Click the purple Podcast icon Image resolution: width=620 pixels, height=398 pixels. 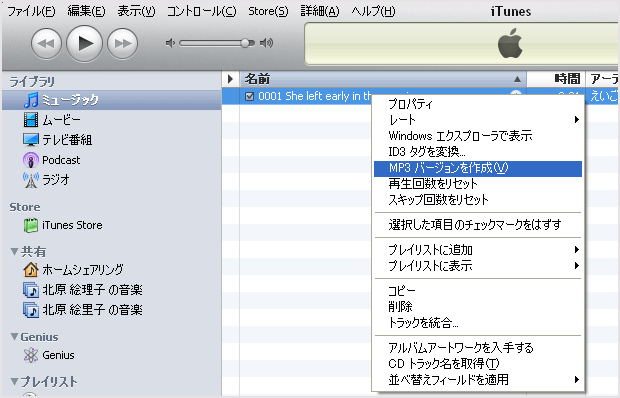31,160
